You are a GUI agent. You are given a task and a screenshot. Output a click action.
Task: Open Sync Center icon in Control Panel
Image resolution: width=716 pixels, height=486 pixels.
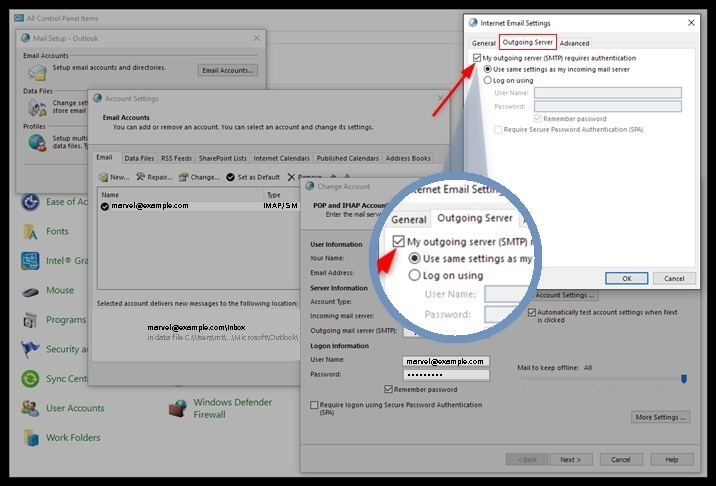(30, 379)
